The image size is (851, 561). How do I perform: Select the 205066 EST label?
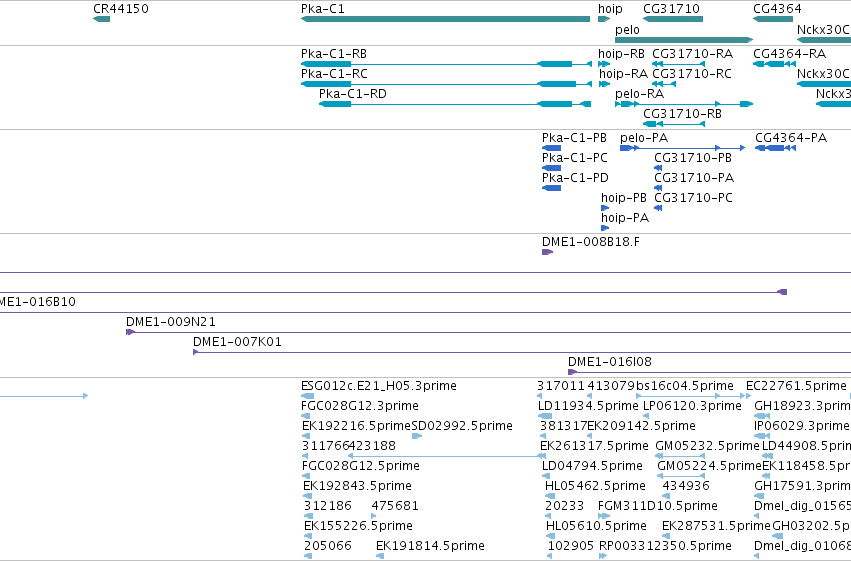click(x=328, y=546)
